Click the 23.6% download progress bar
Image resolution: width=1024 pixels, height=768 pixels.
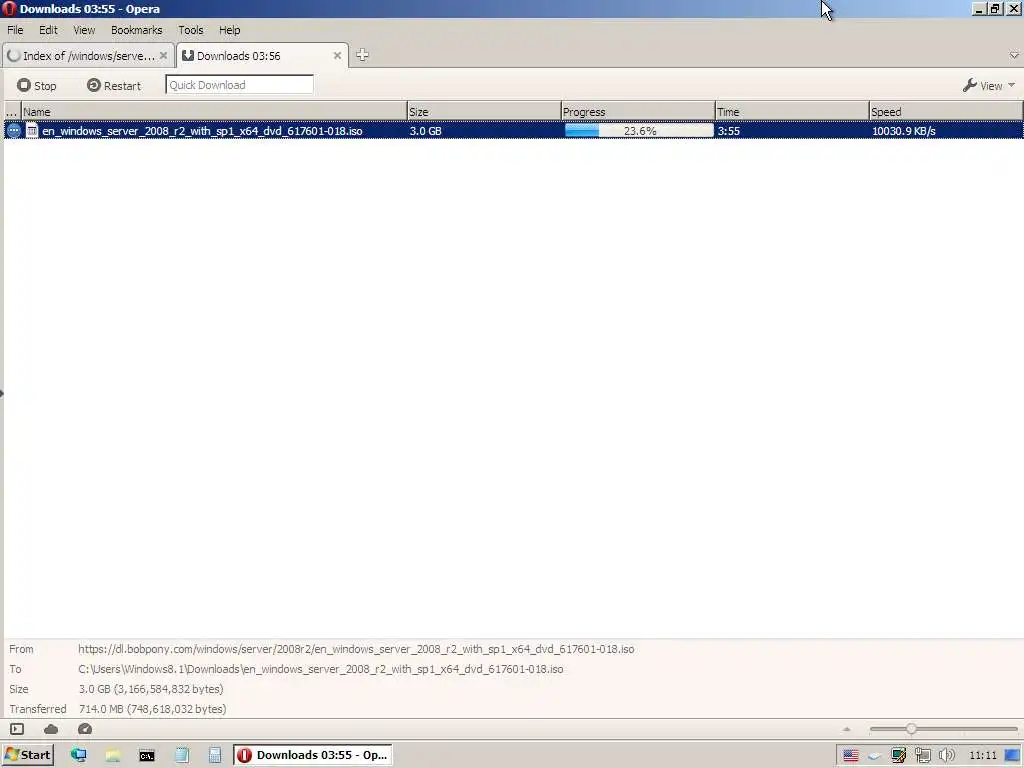click(x=639, y=131)
